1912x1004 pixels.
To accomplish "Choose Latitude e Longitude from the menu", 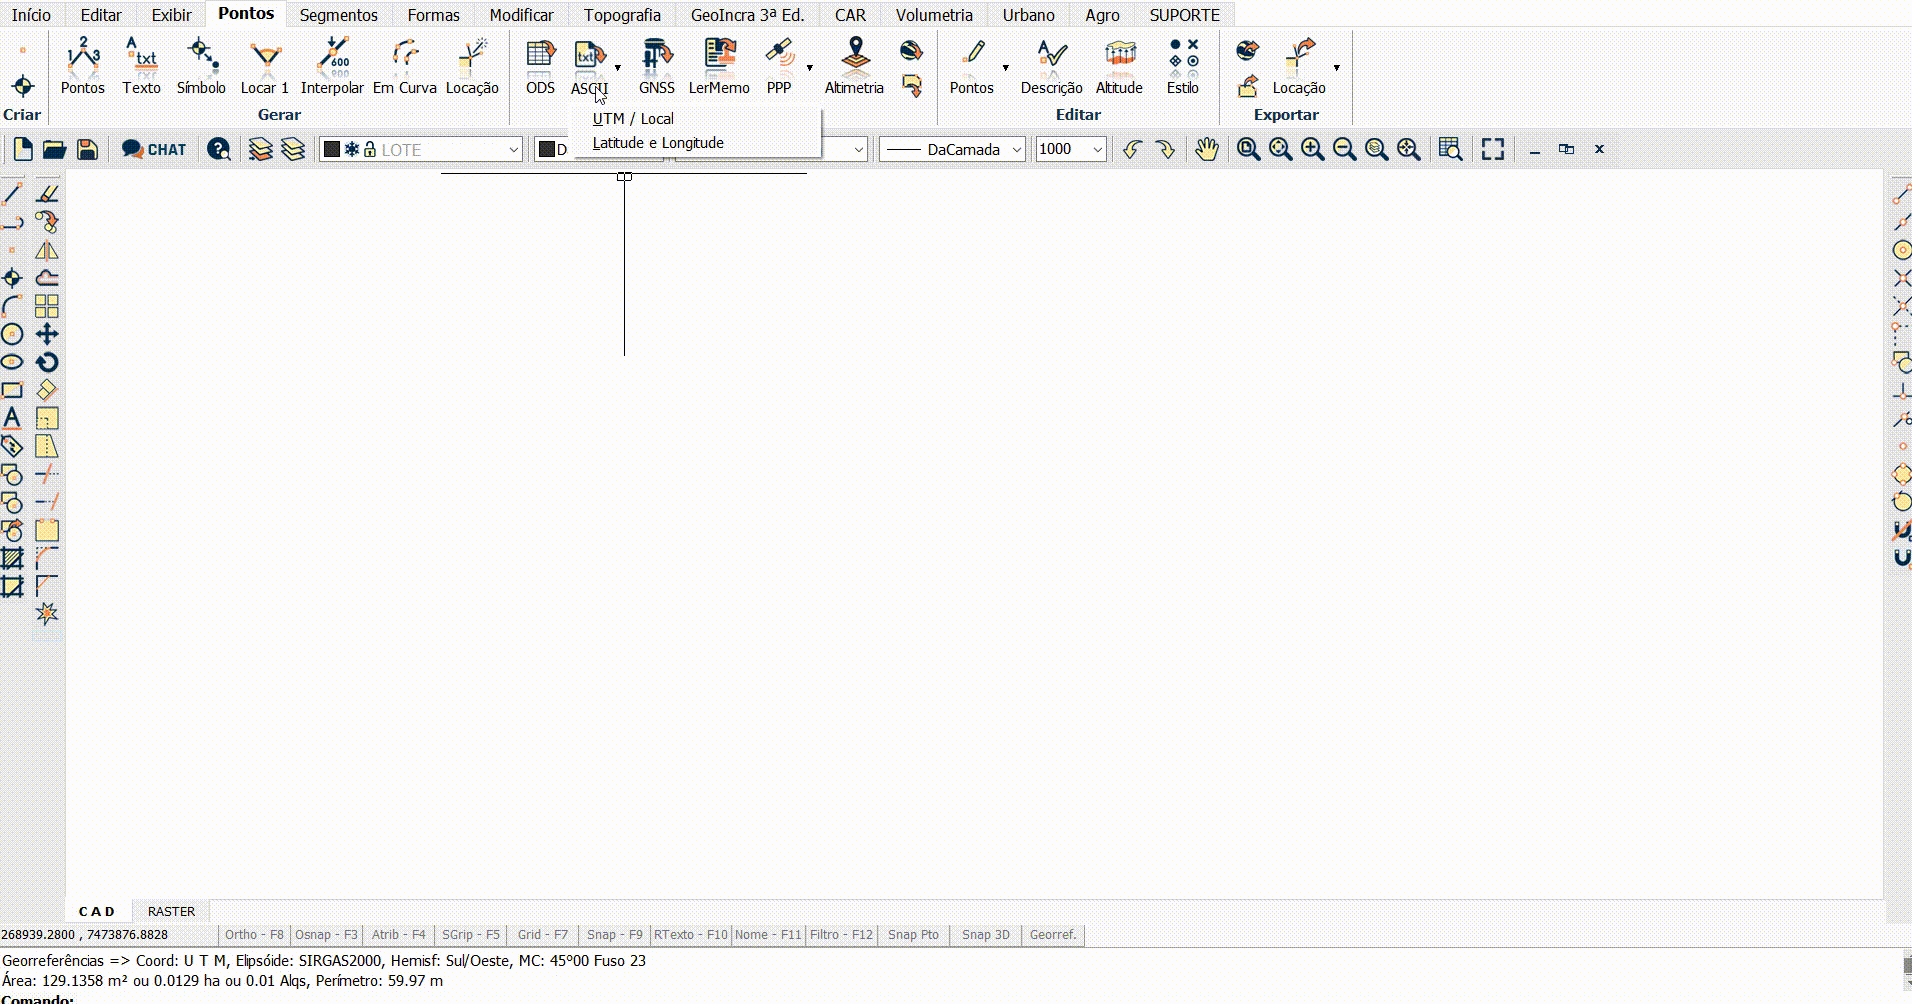I will click(x=657, y=142).
